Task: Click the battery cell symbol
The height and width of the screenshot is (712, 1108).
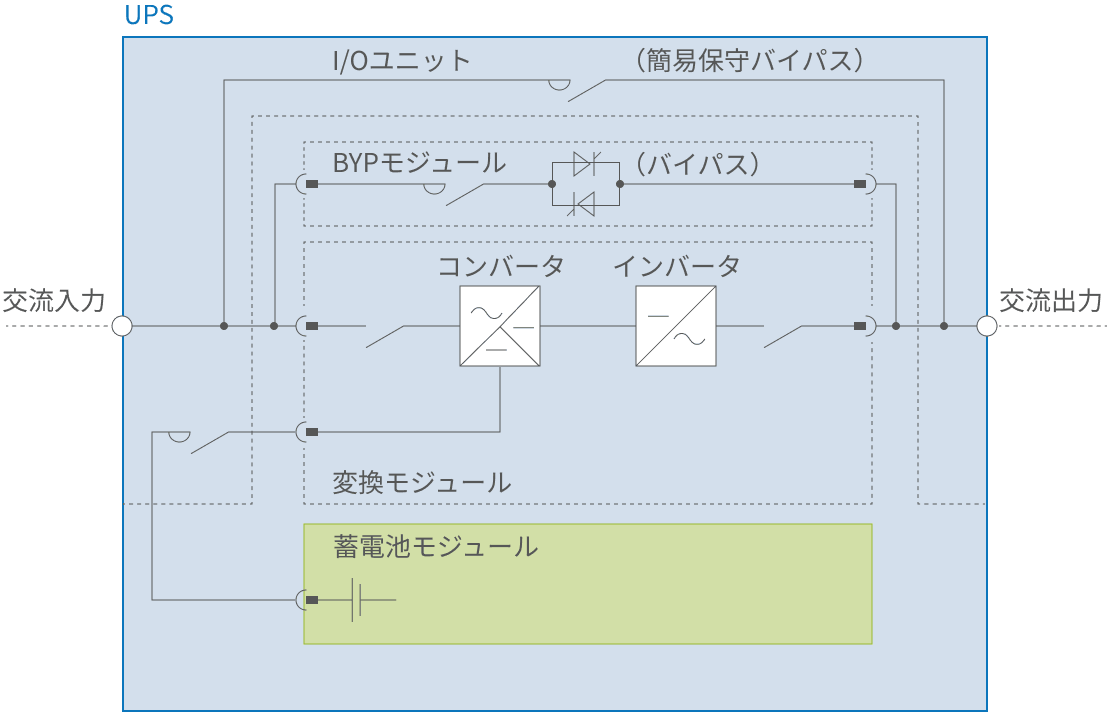Action: (x=357, y=600)
